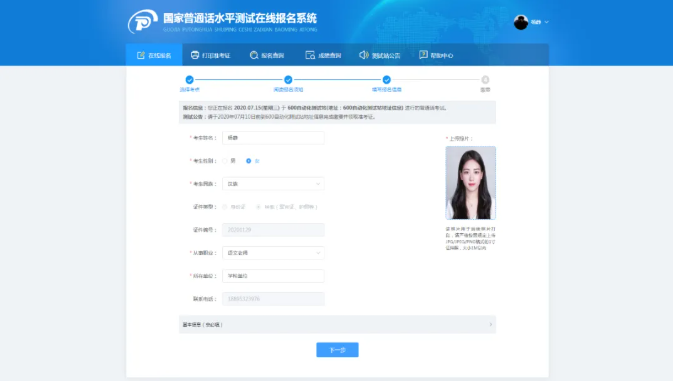Viewport: 673px width, 381px height.
Task: Open the user account dropdown menu
Action: 531,22
